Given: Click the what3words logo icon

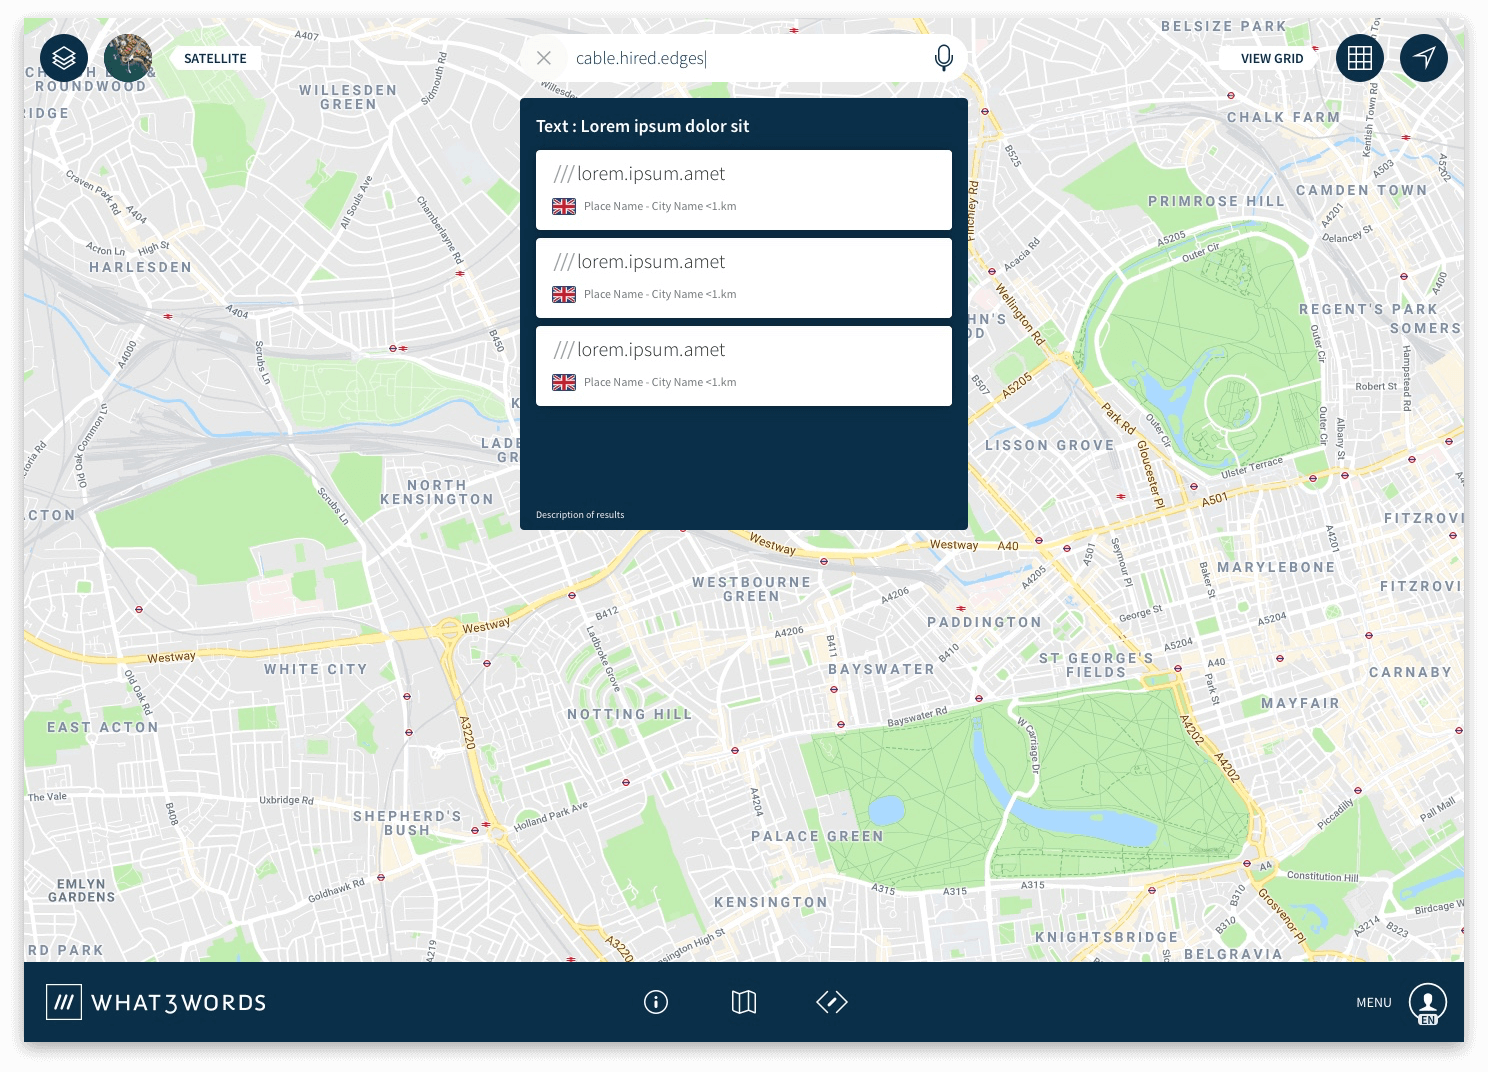Looking at the screenshot, I should pos(64,1002).
